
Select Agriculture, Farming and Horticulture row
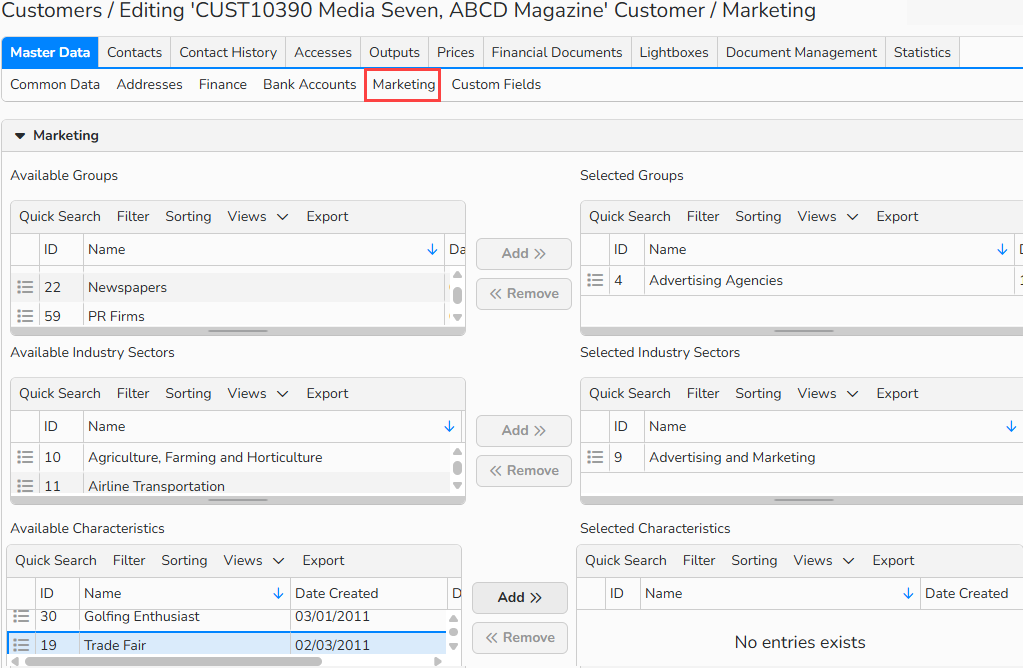click(228, 457)
